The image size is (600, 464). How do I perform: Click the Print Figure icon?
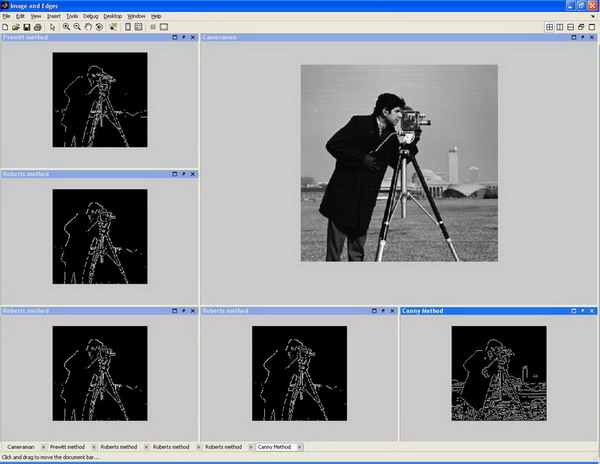coord(38,27)
